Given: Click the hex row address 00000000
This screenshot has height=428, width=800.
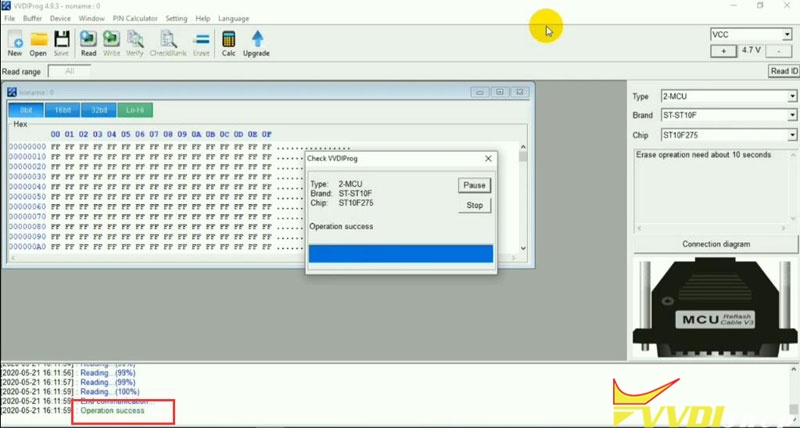Looking at the screenshot, I should coord(28,147).
